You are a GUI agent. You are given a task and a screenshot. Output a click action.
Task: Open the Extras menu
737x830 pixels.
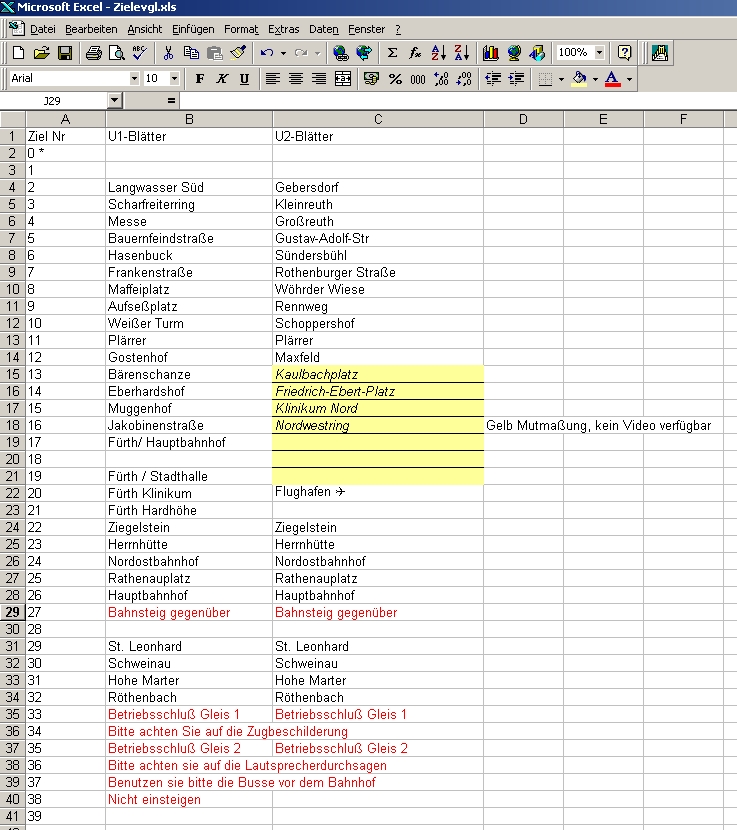[284, 30]
